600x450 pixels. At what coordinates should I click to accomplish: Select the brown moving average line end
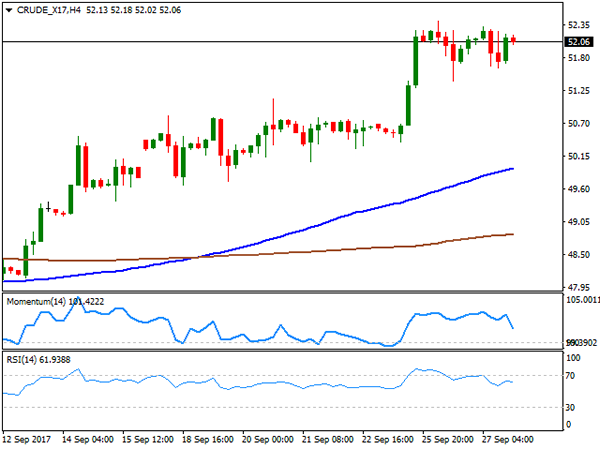(x=512, y=234)
